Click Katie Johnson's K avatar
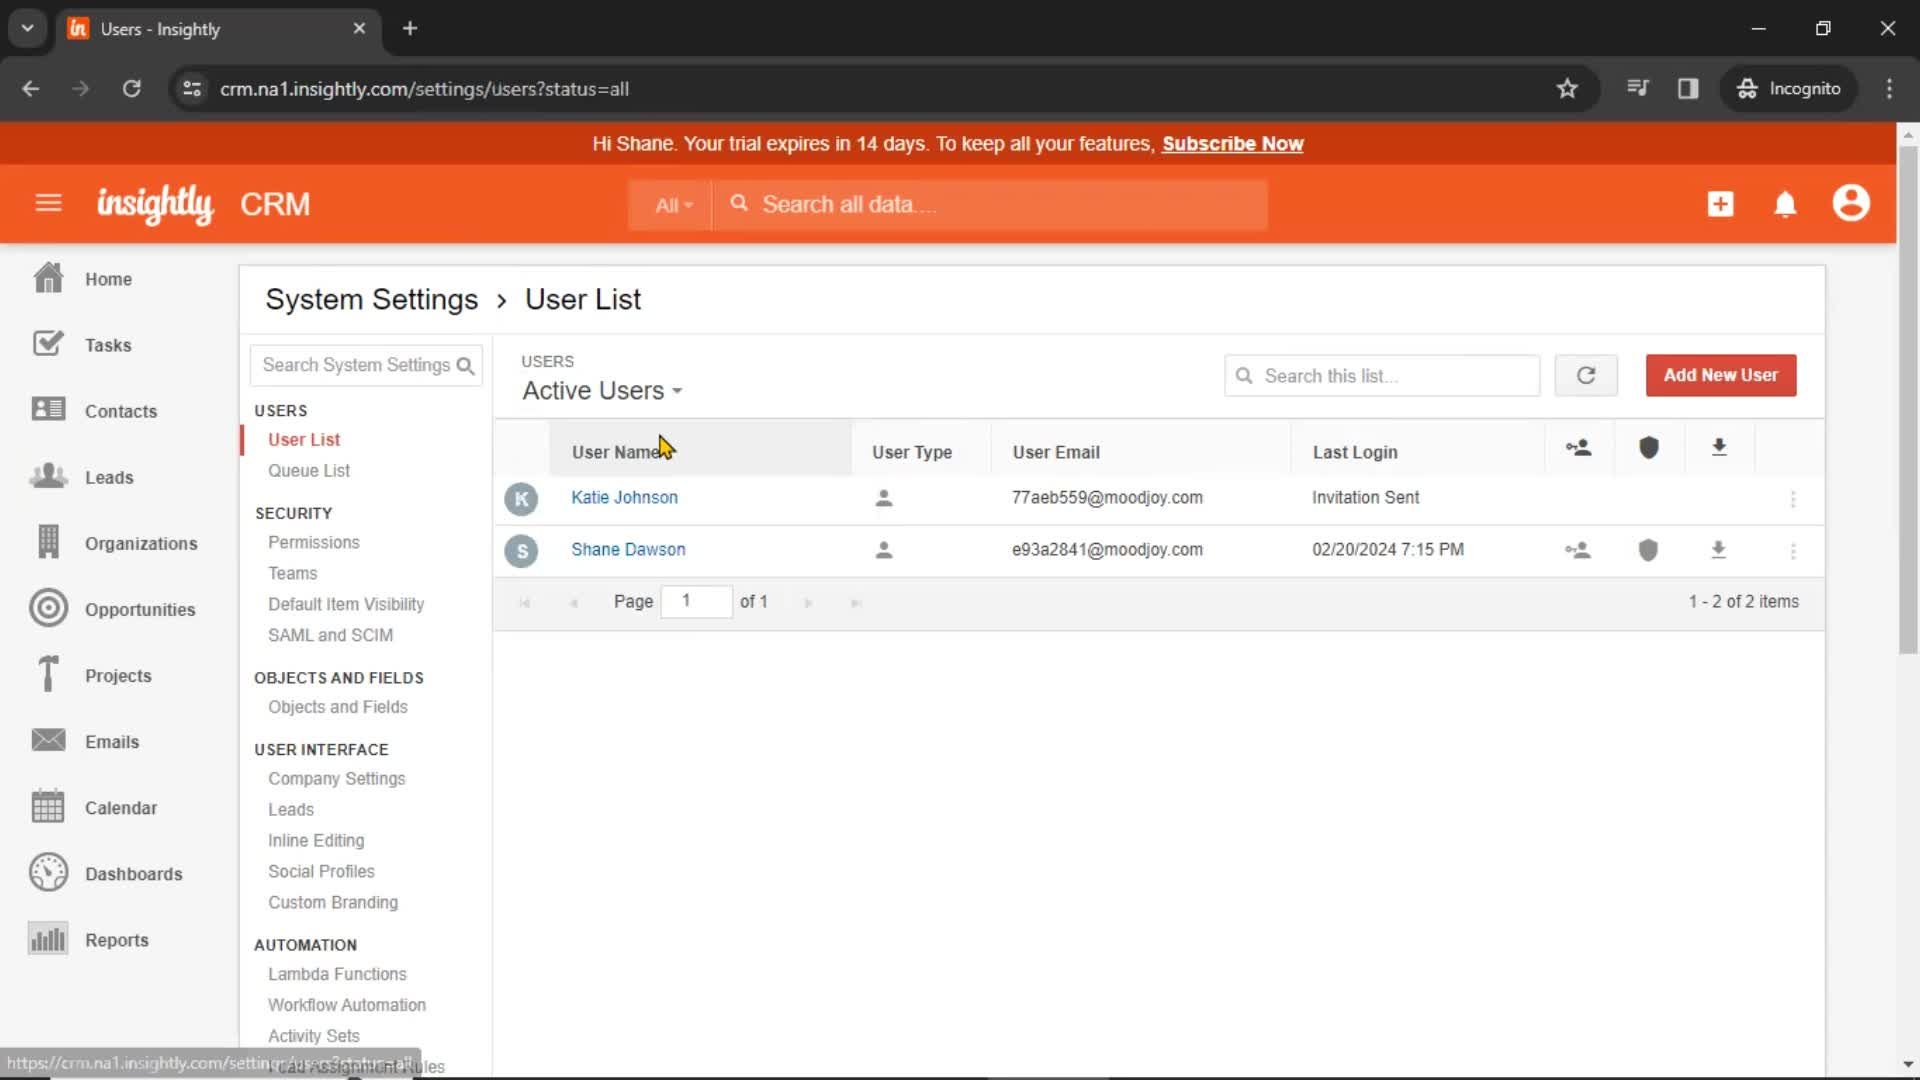Screen dimensions: 1920x1080 point(521,499)
